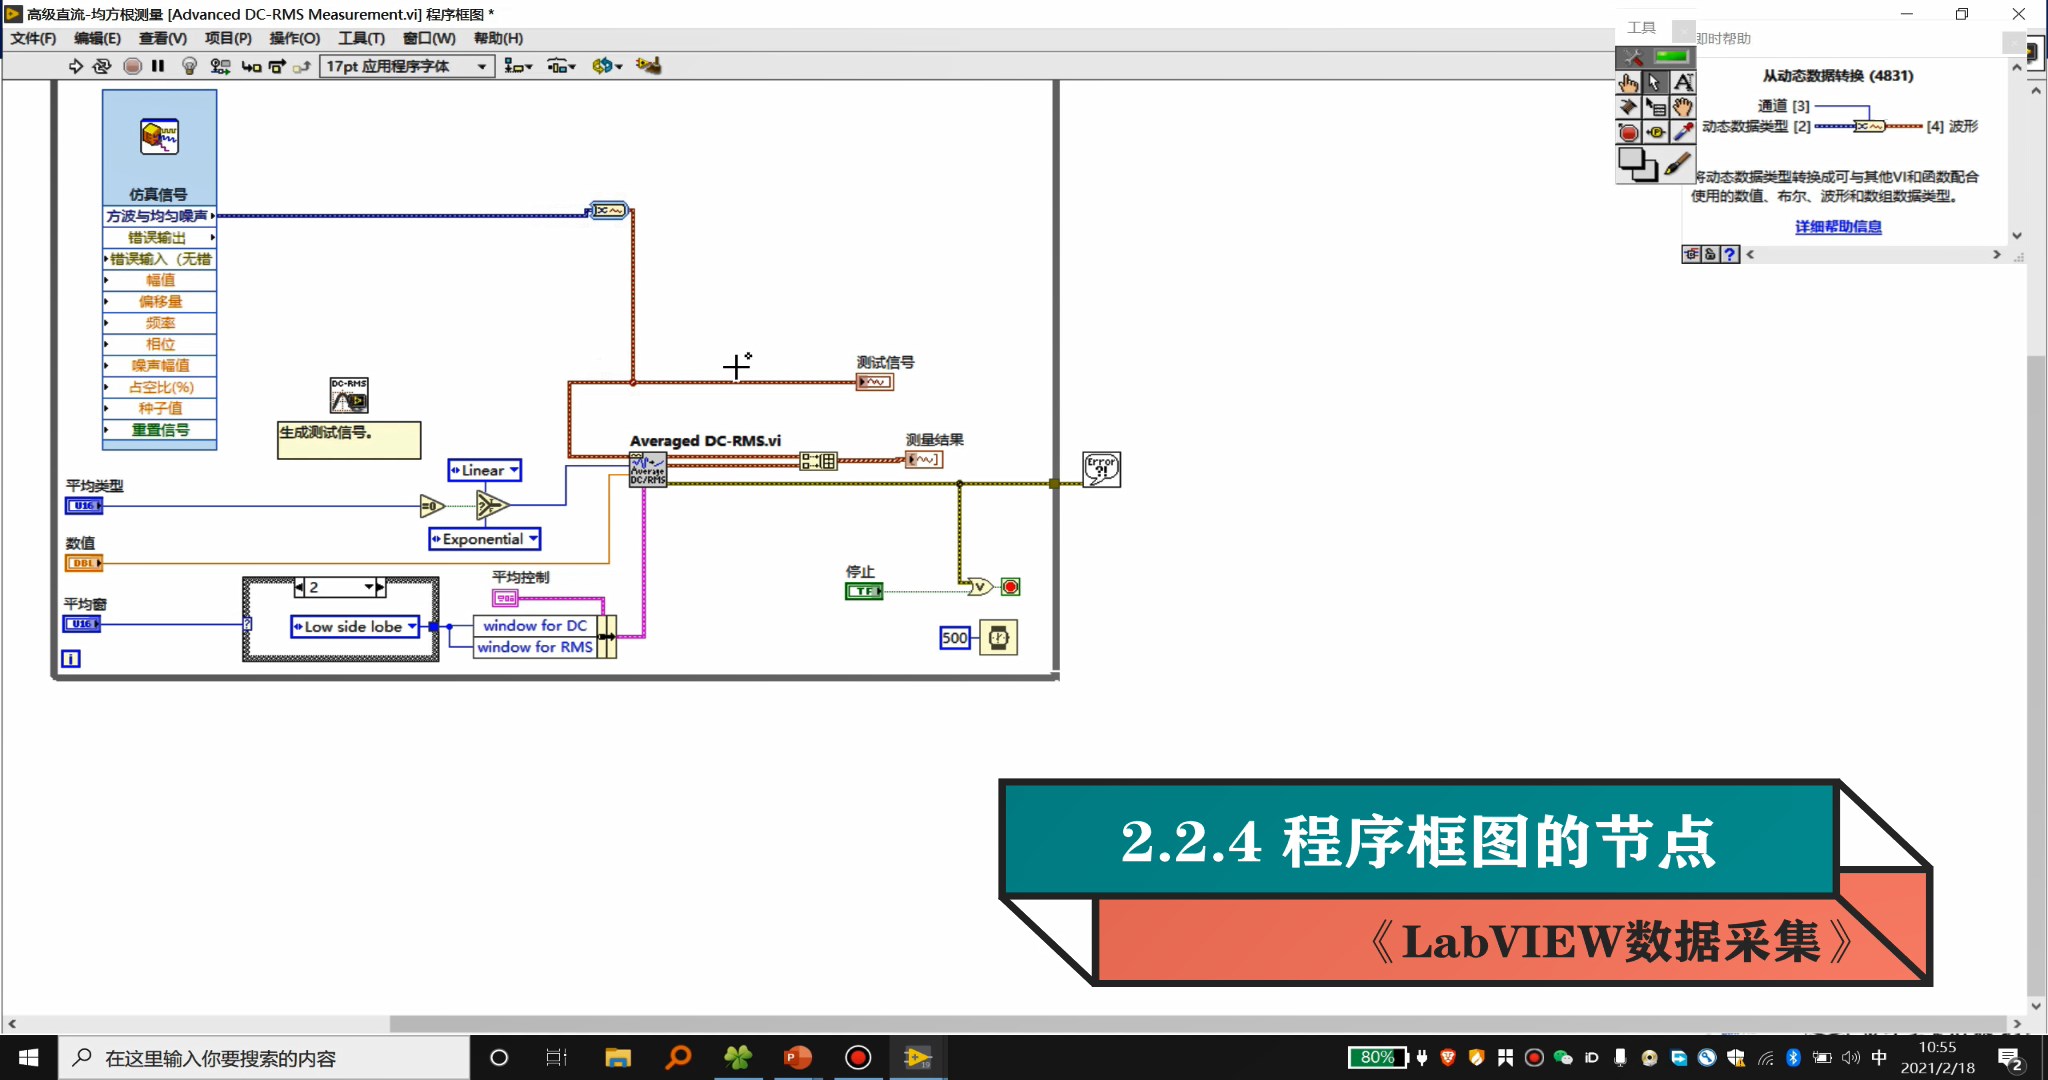The image size is (2048, 1080).
Task: Pause VI execution
Action: click(157, 66)
